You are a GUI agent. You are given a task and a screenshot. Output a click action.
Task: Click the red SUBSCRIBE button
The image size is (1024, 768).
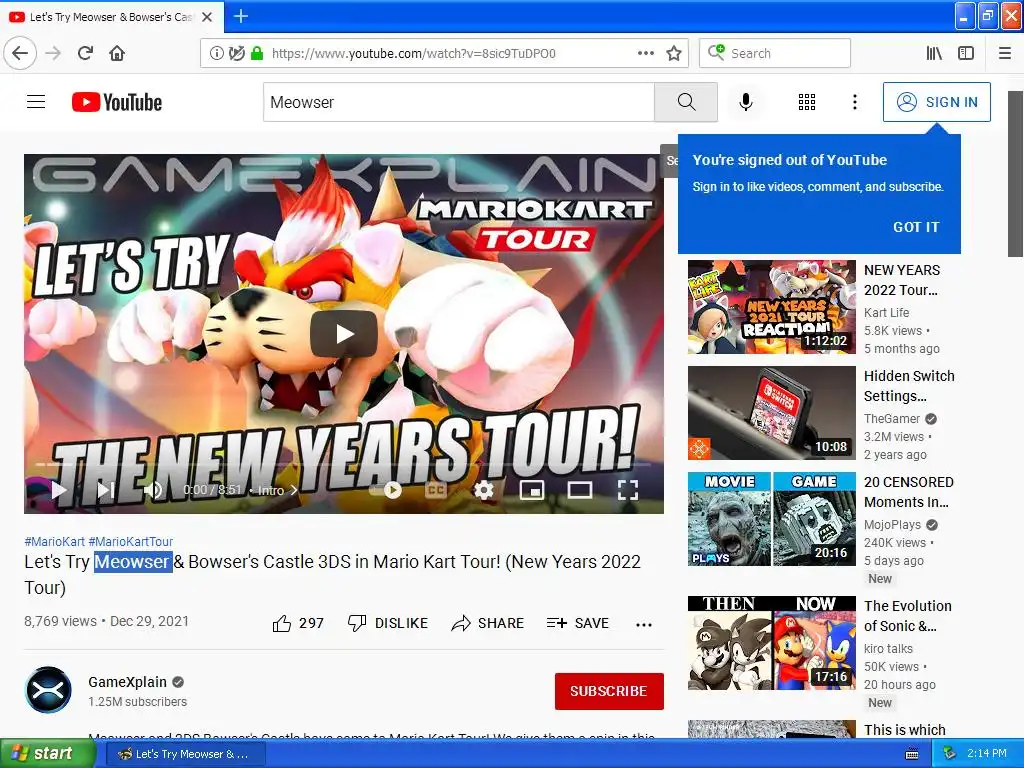[609, 691]
